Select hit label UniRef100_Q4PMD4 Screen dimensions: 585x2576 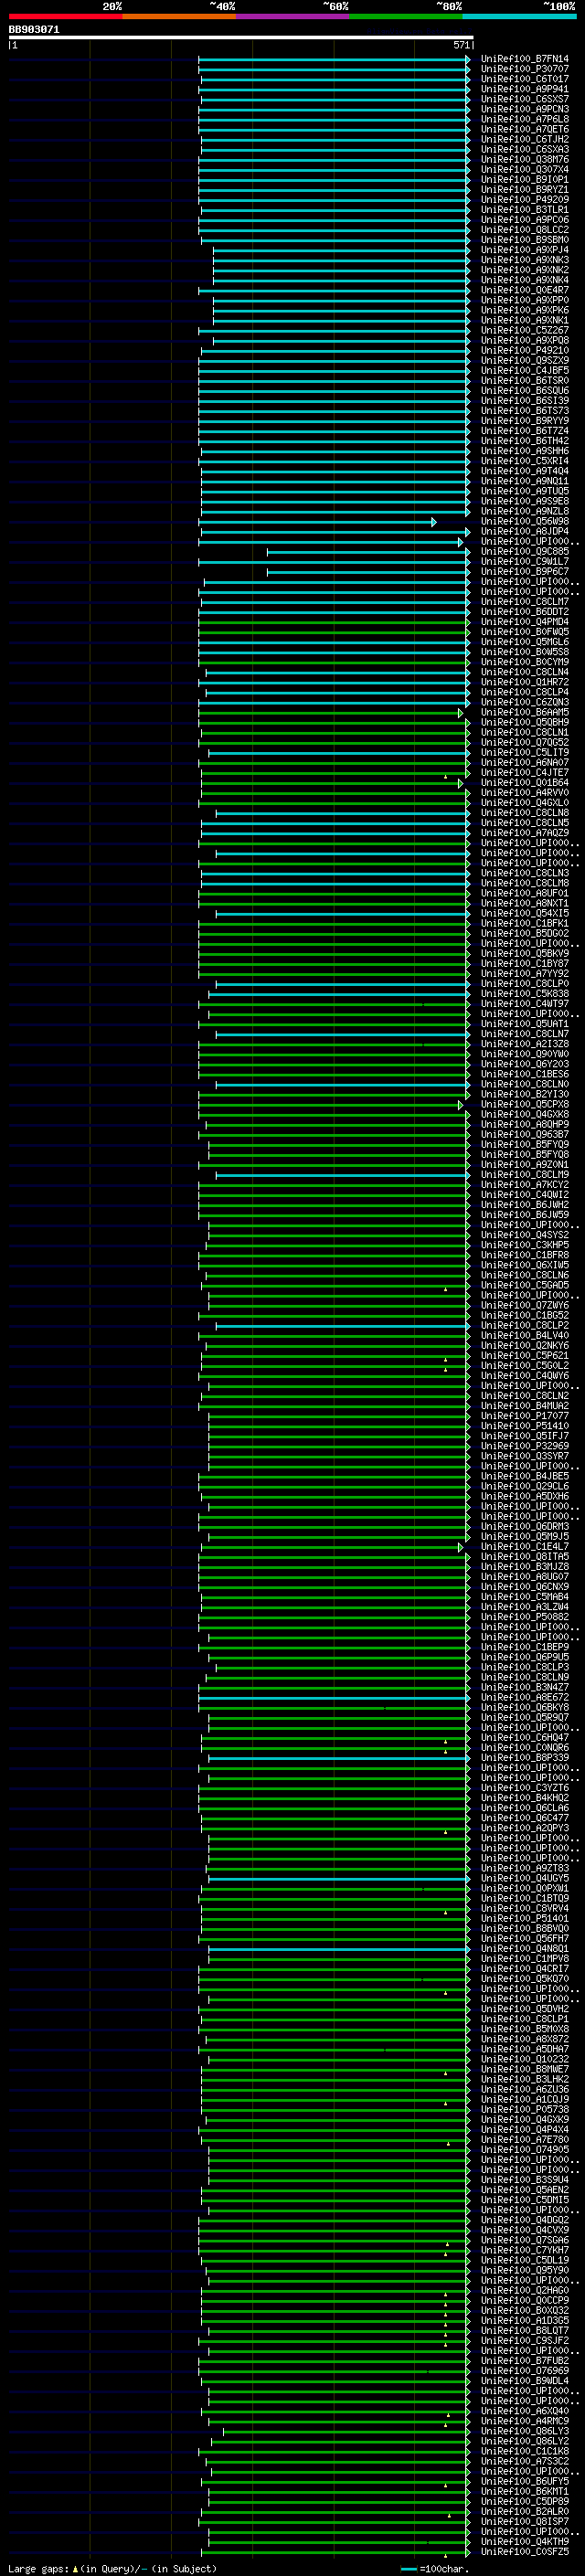[x=525, y=622]
